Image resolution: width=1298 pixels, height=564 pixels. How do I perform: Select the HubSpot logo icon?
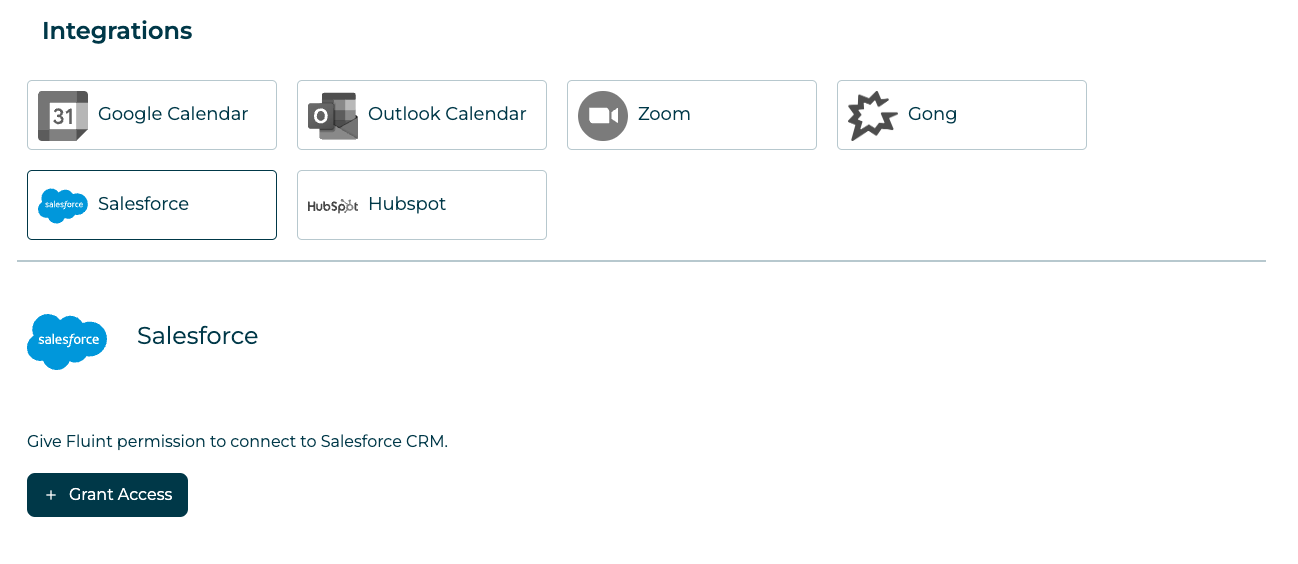pyautogui.click(x=333, y=206)
